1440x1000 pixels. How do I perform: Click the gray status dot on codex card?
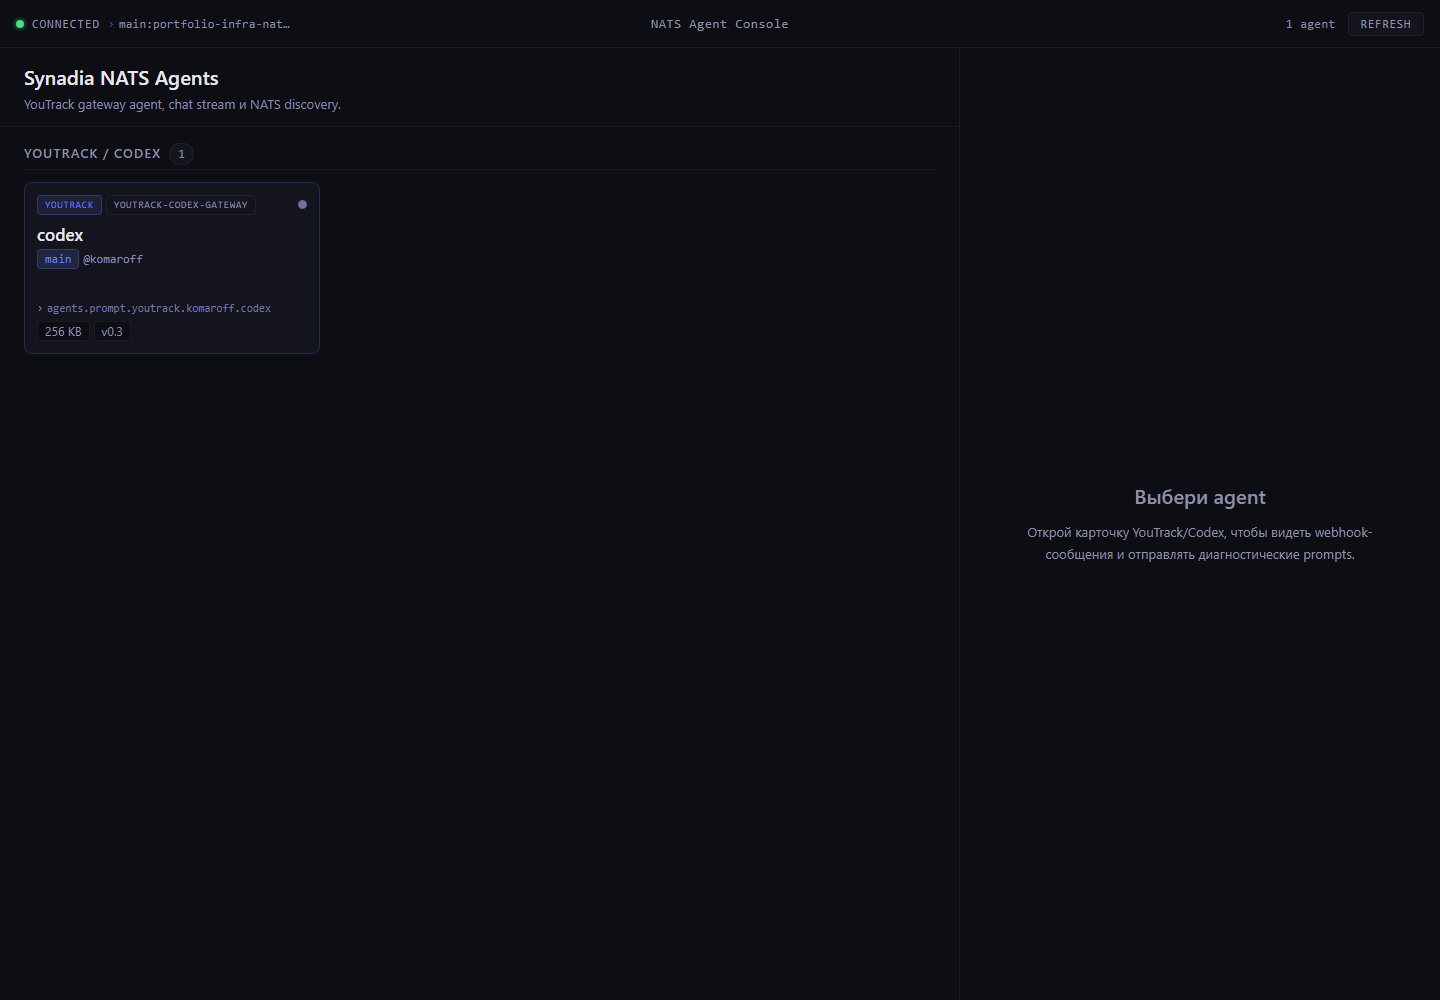[302, 205]
